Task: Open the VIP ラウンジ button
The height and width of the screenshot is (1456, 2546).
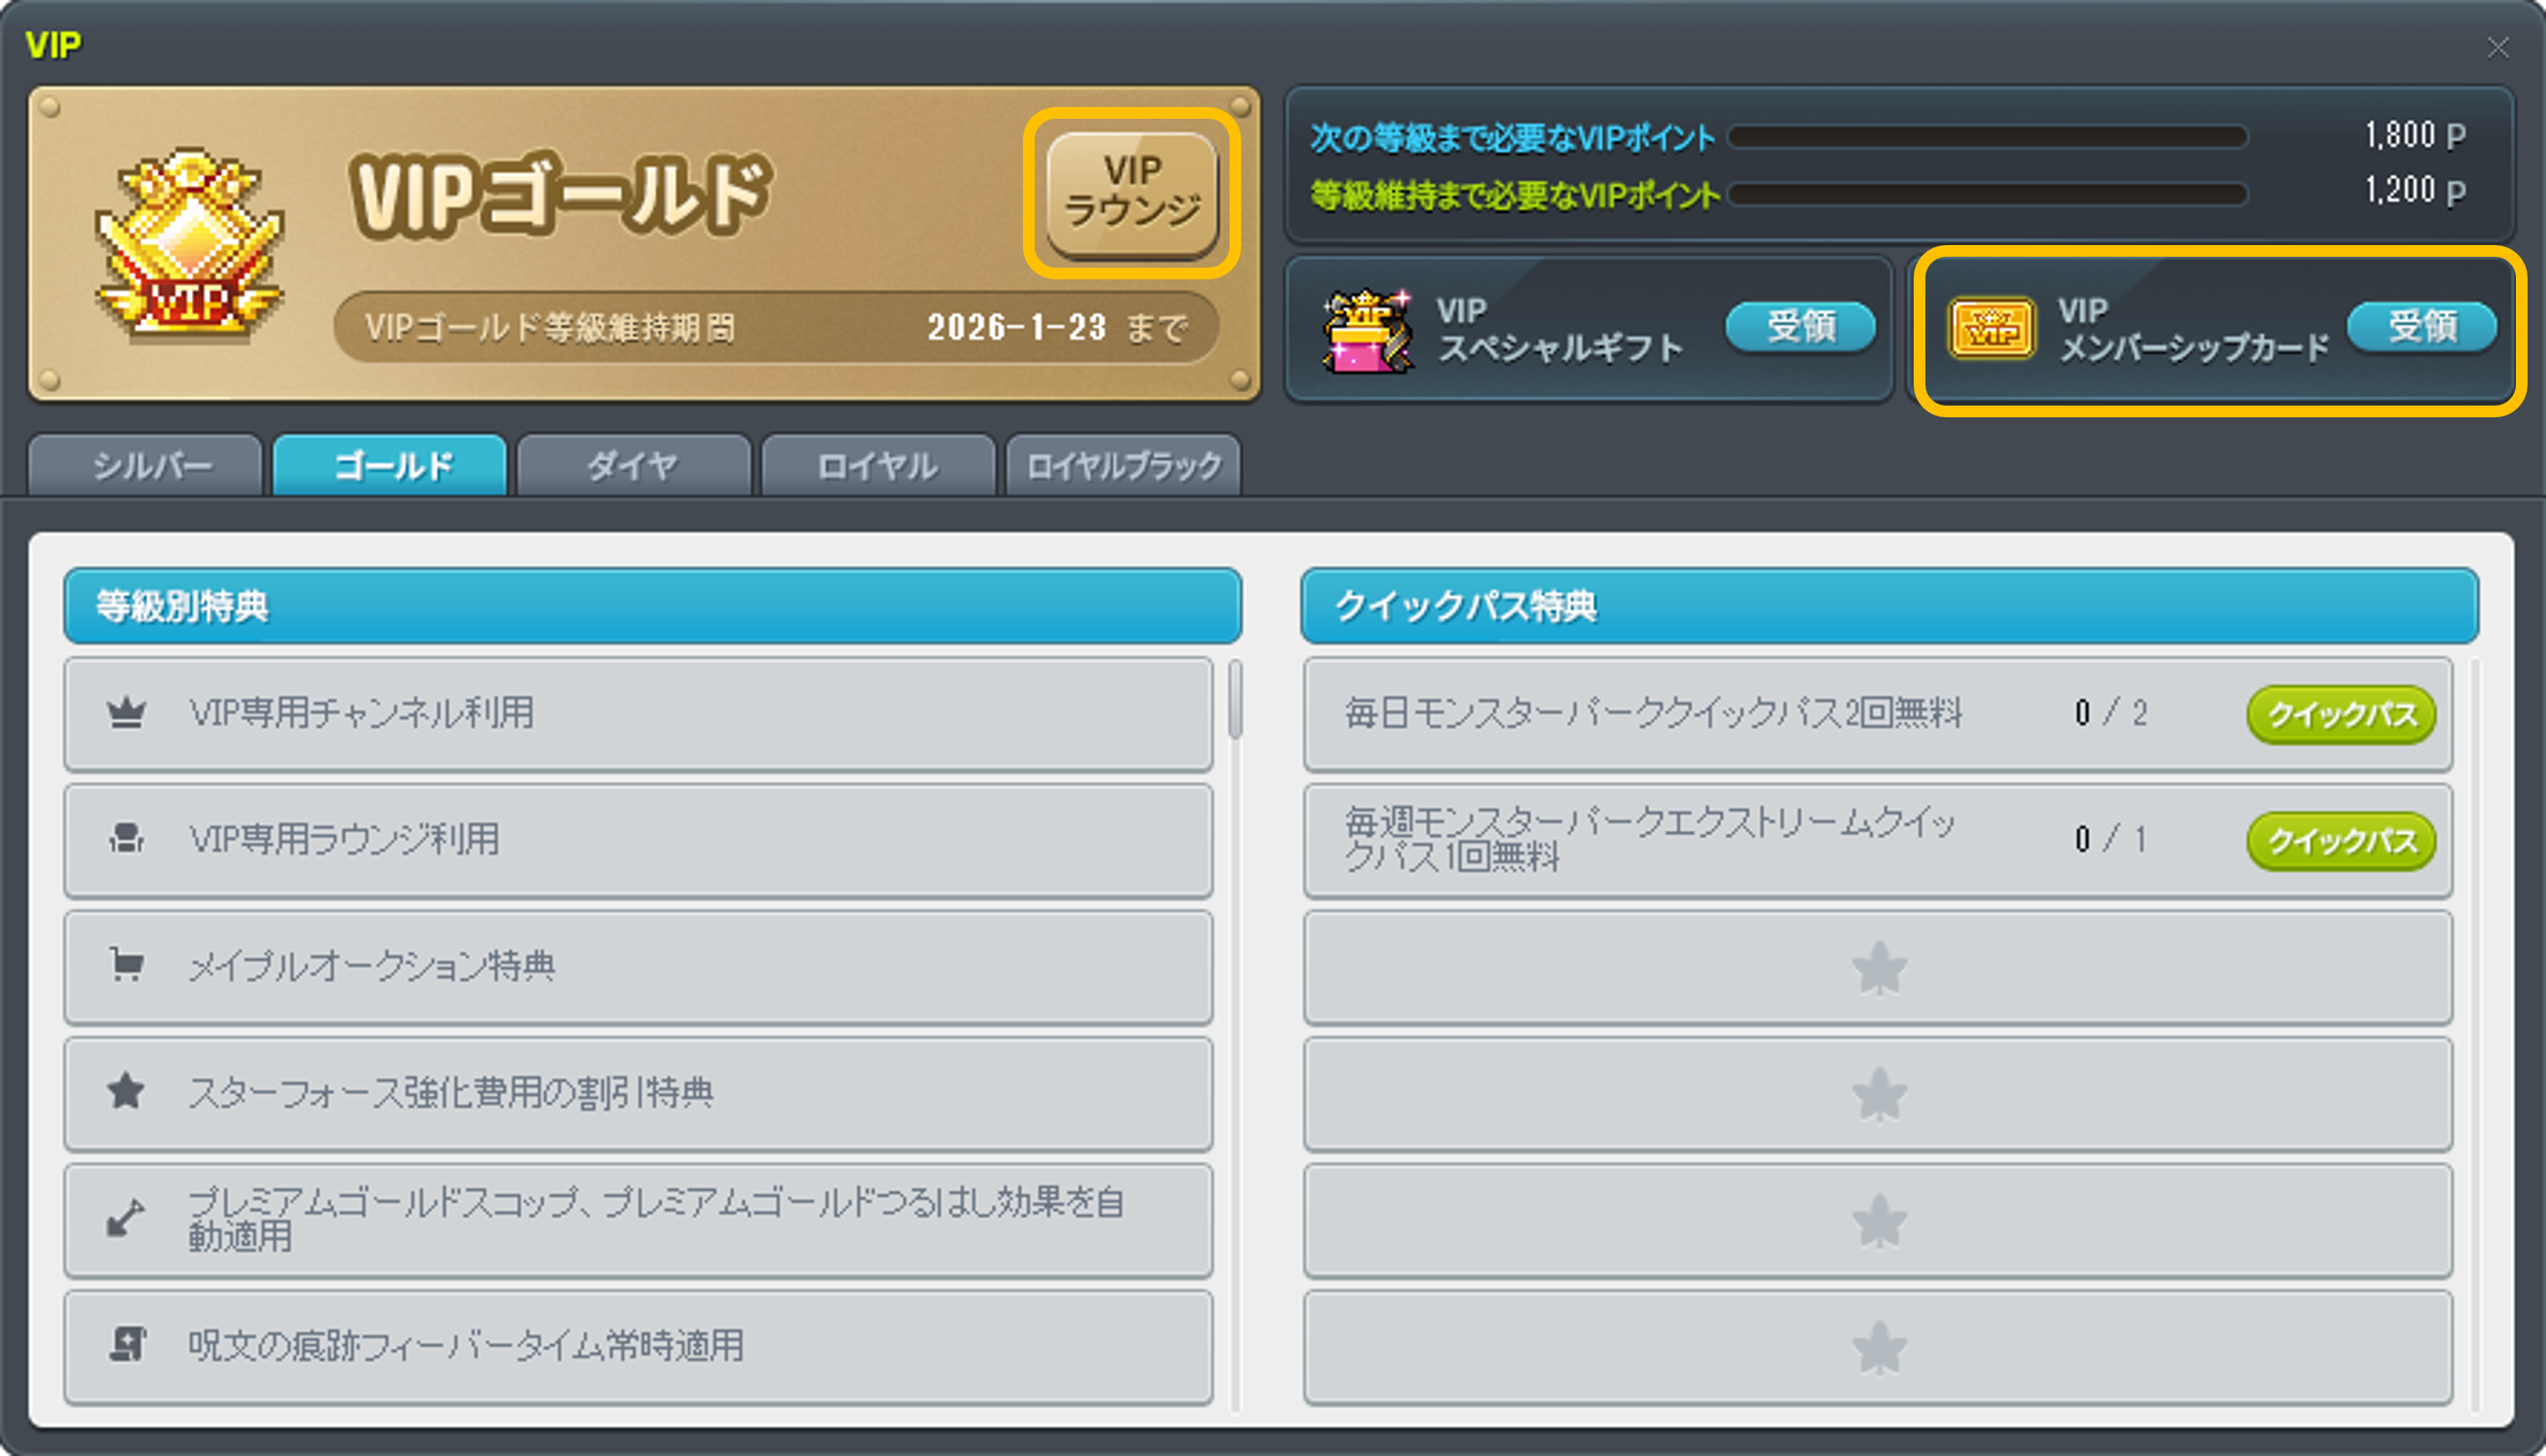Action: coord(1132,194)
